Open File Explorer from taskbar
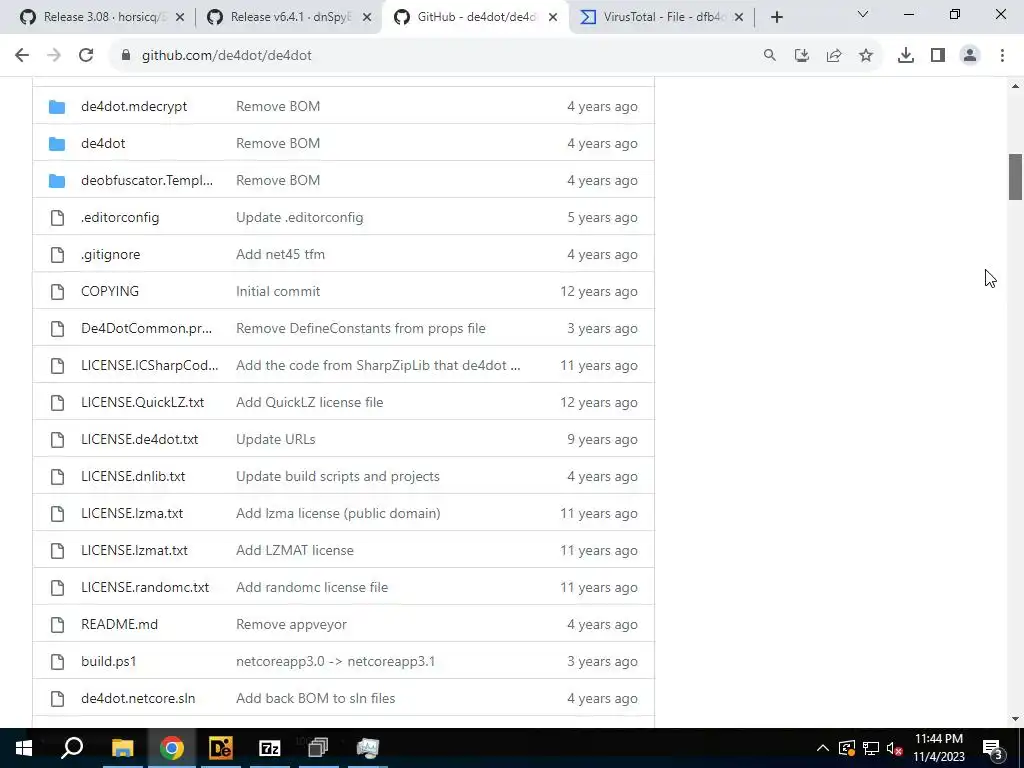 [x=122, y=748]
